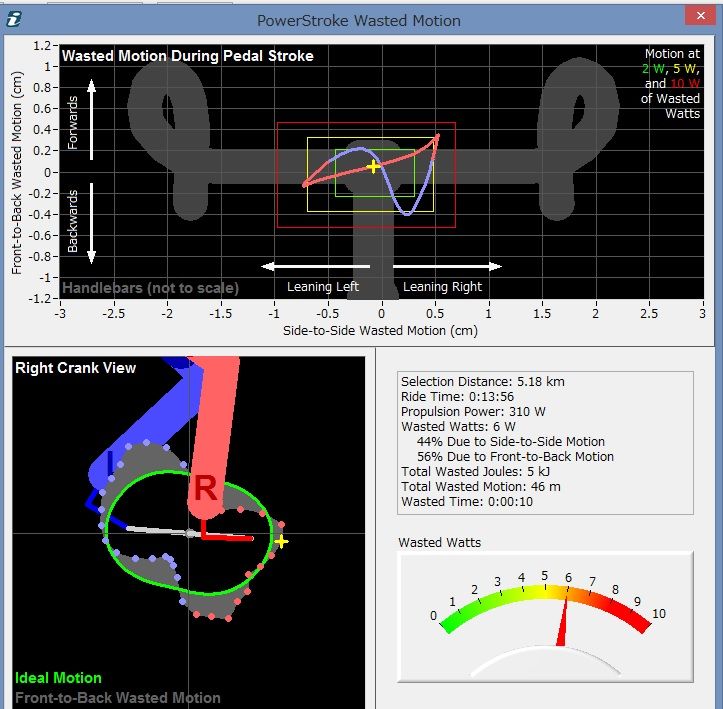Image resolution: width=723 pixels, height=709 pixels.
Task: Click the red needle on Wasted Watts gauge
Action: 562,622
